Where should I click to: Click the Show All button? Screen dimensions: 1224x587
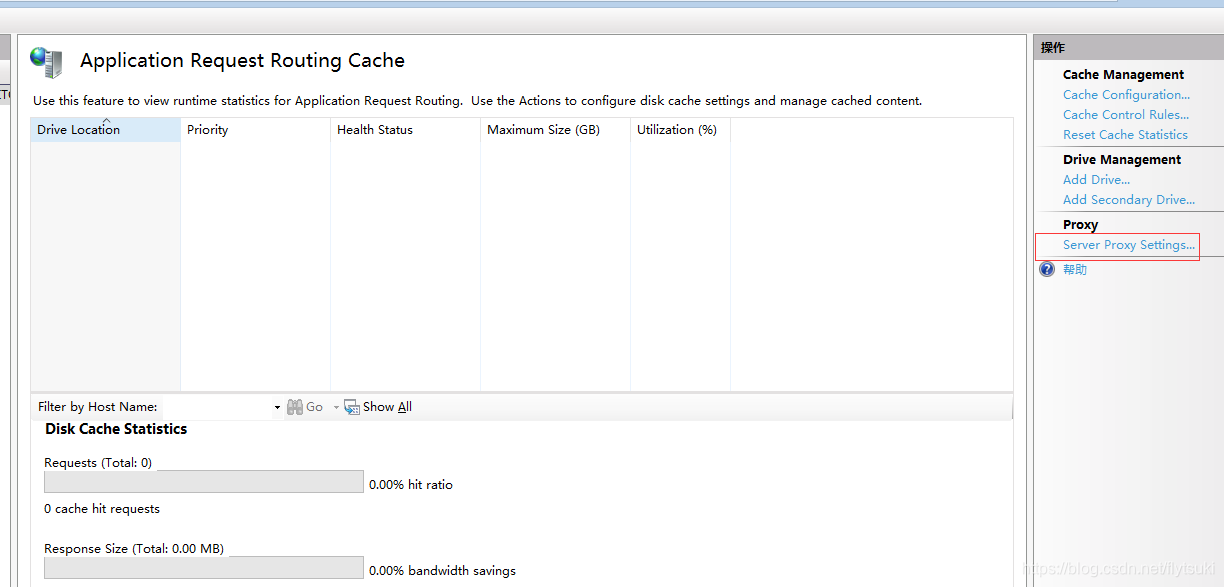[x=378, y=407]
